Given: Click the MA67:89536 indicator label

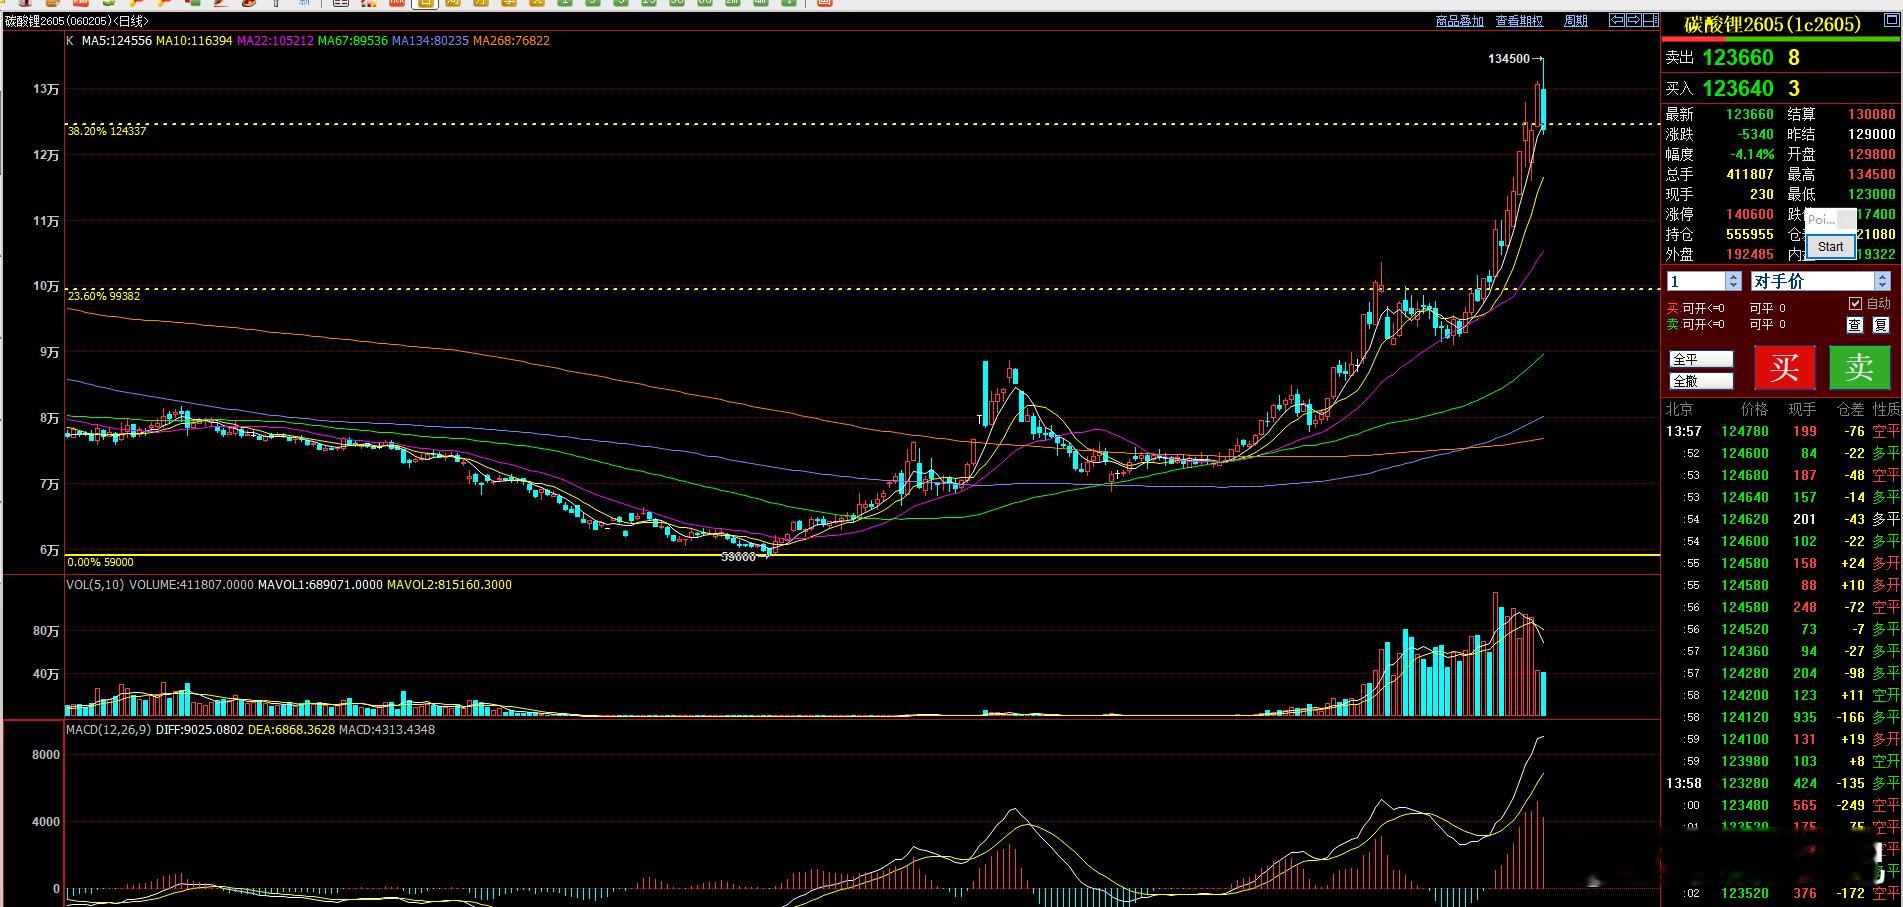Looking at the screenshot, I should point(353,41).
